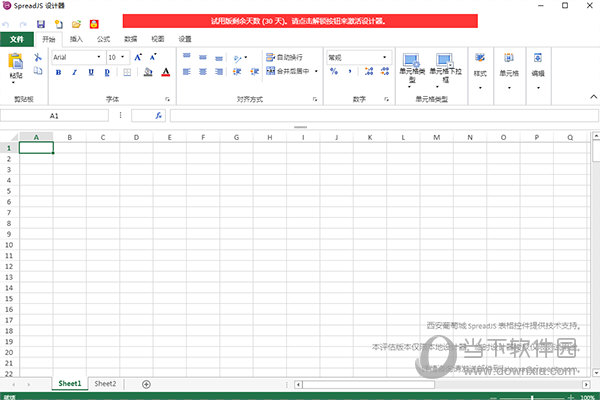Toggle bold formatting
600x400 pixels.
(x=59, y=72)
